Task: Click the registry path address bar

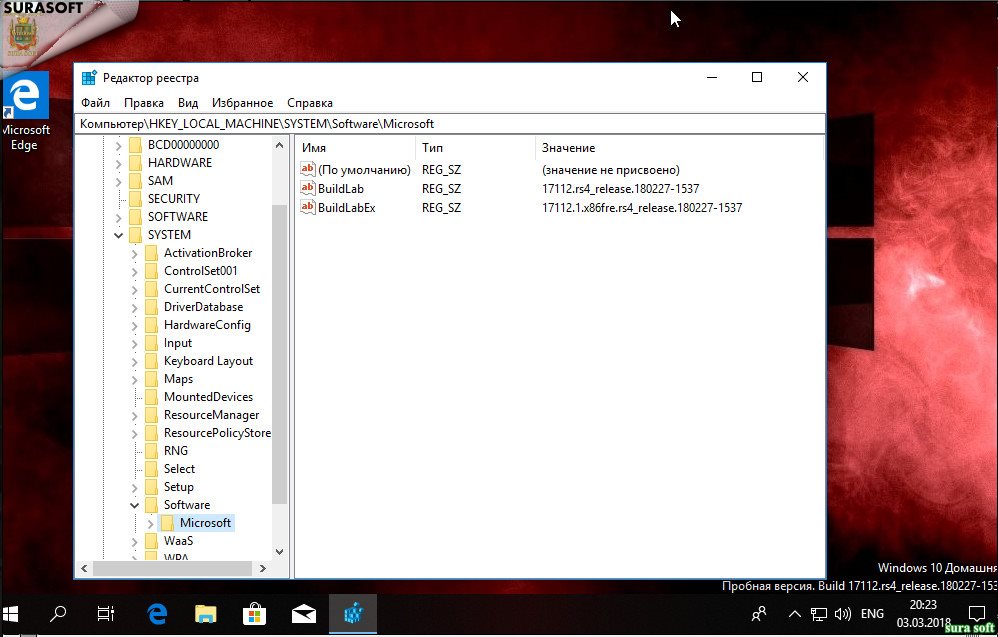Action: click(x=450, y=124)
